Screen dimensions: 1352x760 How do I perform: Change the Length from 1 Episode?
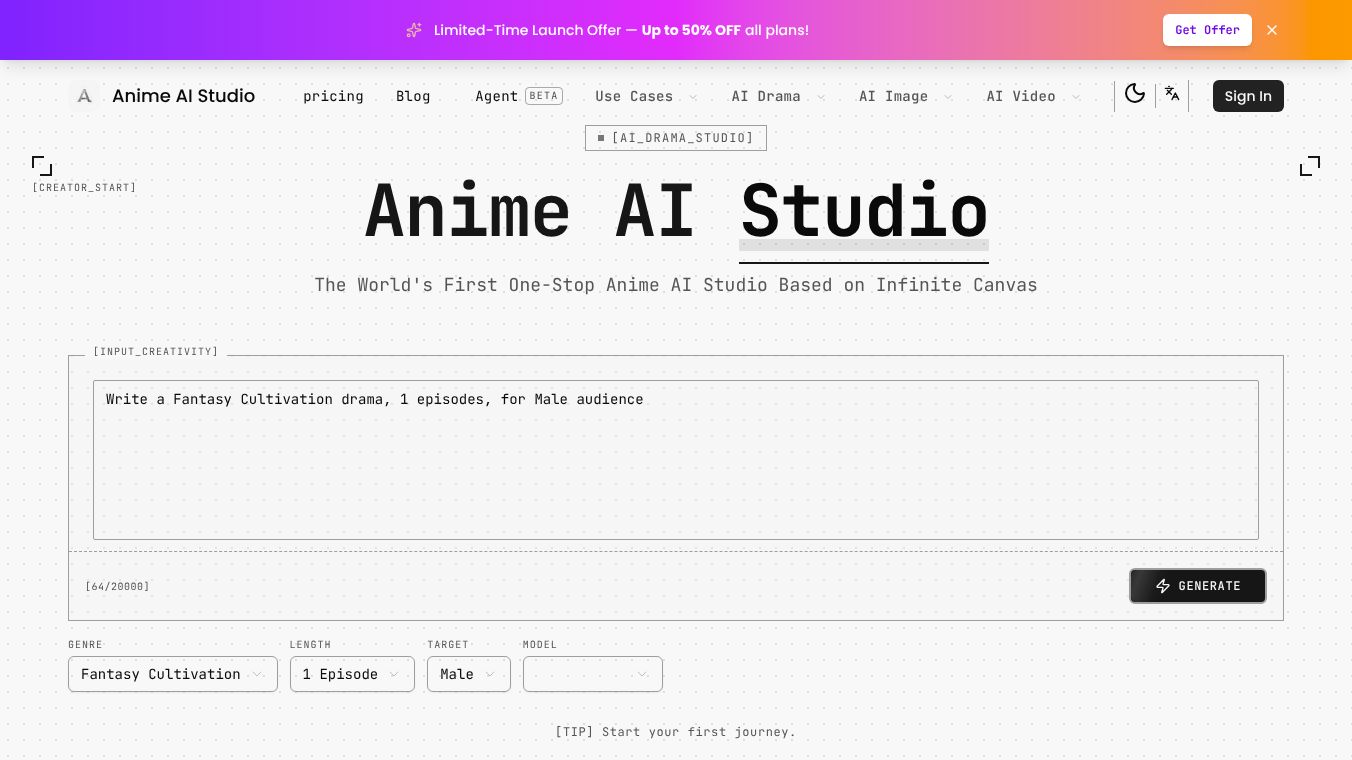(352, 674)
